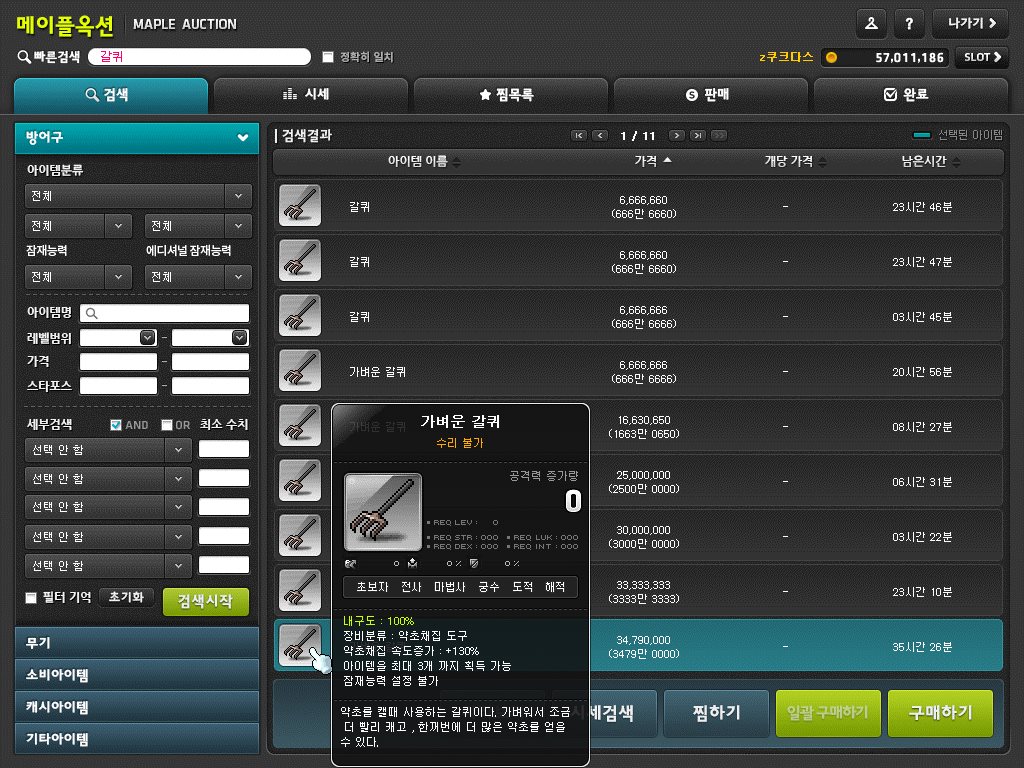Click the quick search magnifier icon
Viewport: 1024px width, 768px height.
point(24,57)
